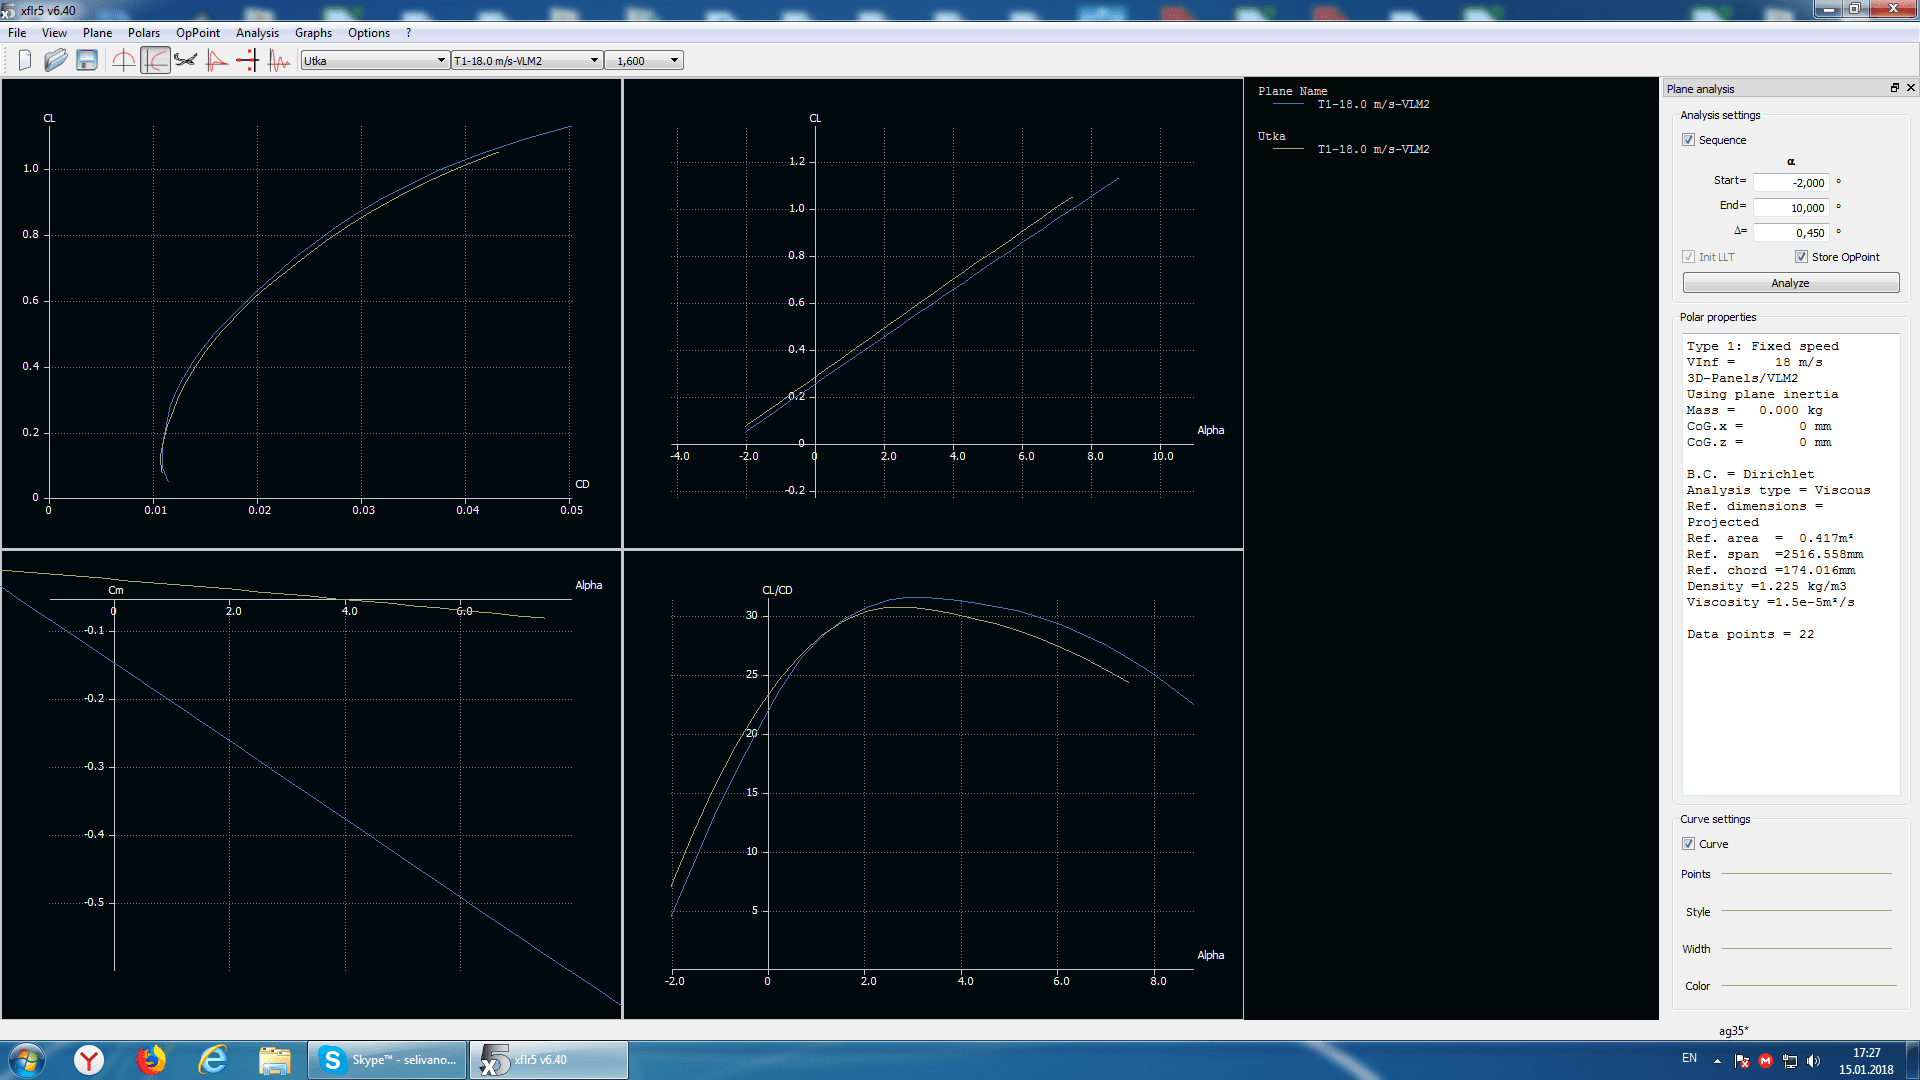Float the Plane analysis panel
The image size is (1920, 1080).
coord(1894,88)
